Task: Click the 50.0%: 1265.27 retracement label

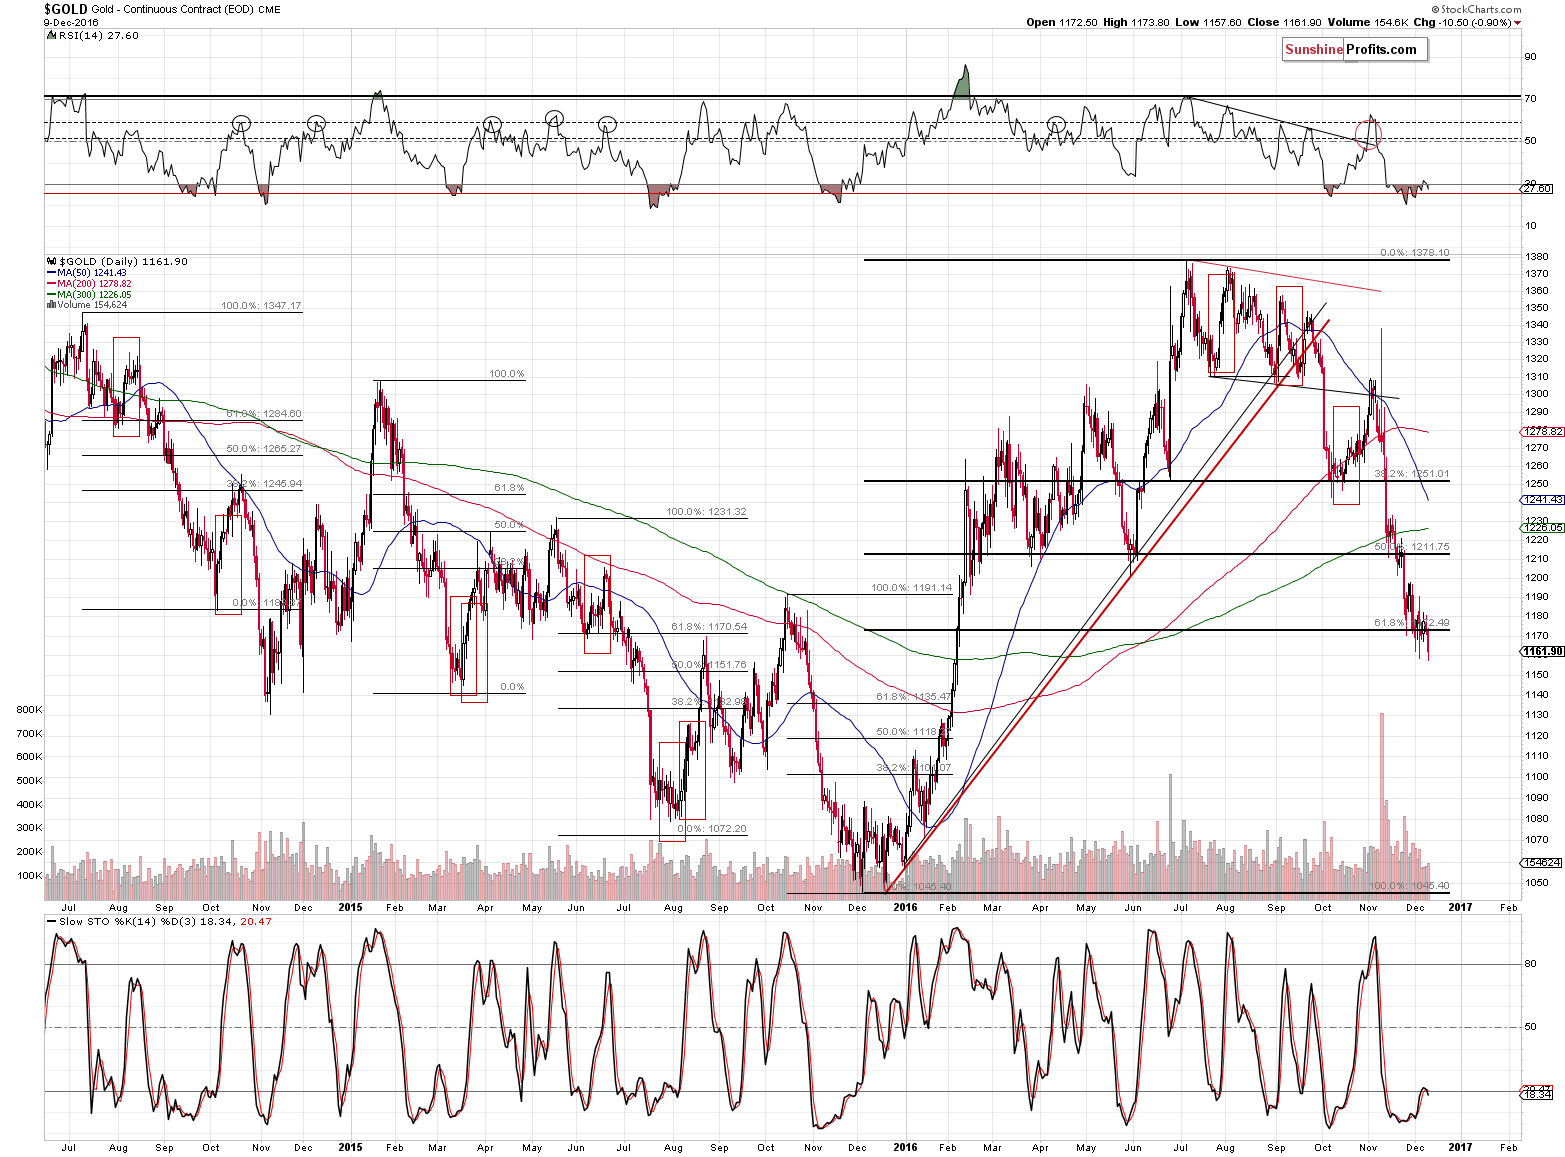Action: [264, 448]
